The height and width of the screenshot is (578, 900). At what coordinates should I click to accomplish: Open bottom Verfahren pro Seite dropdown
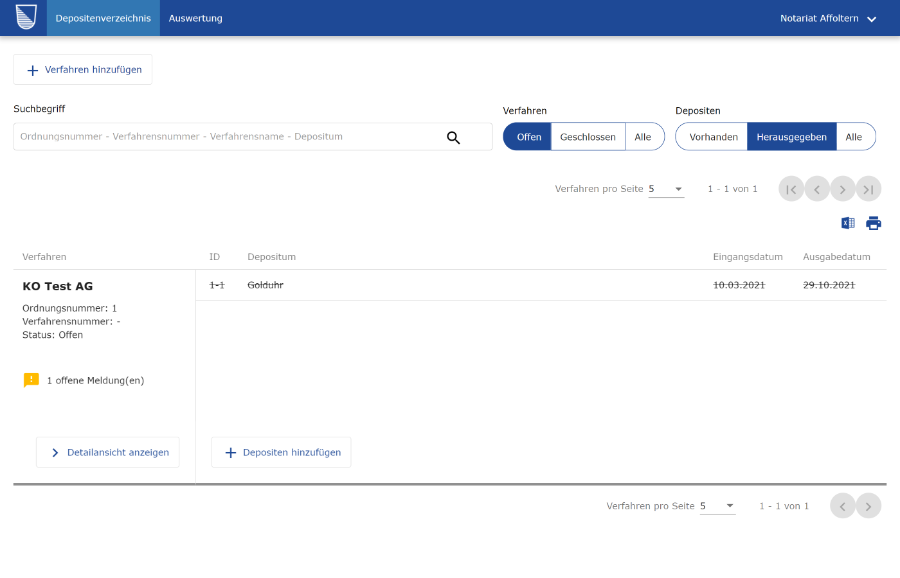click(x=717, y=506)
